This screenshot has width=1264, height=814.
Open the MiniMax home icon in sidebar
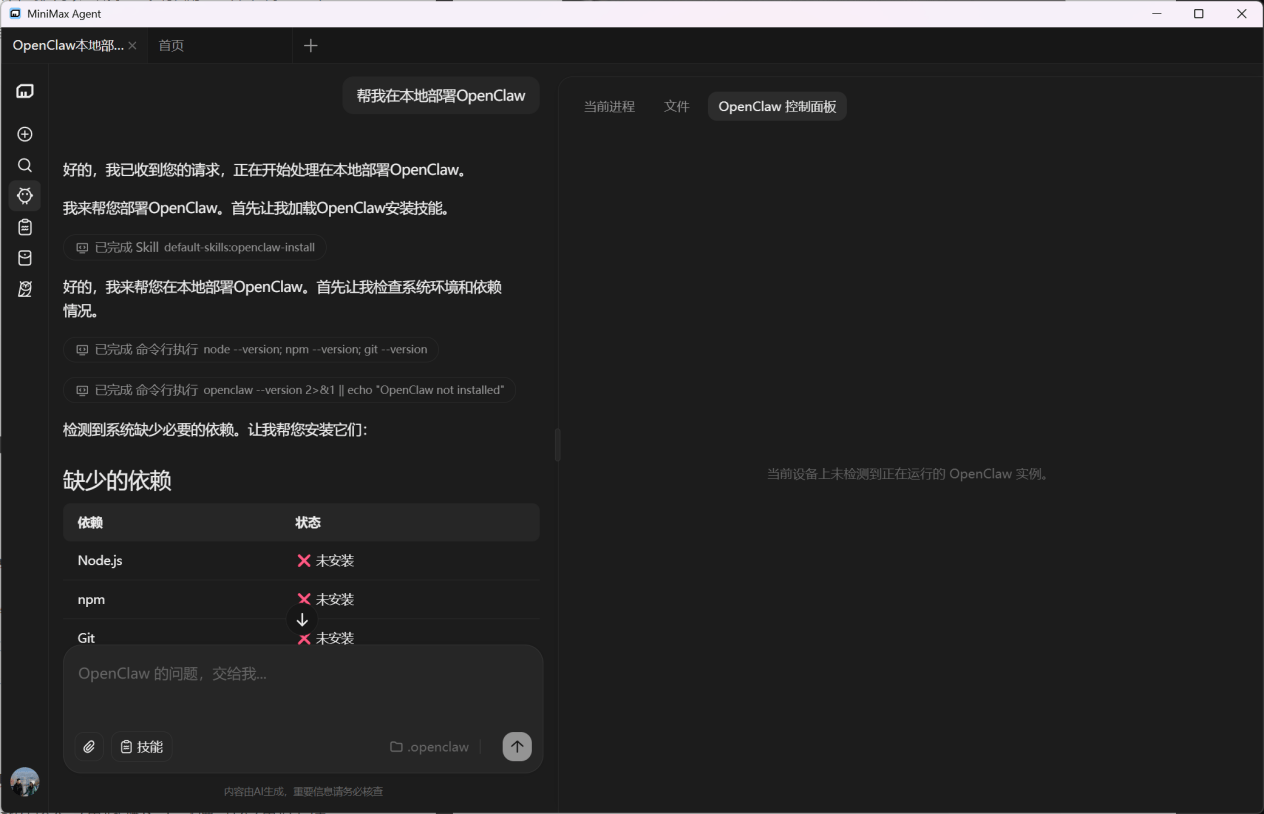pos(25,91)
